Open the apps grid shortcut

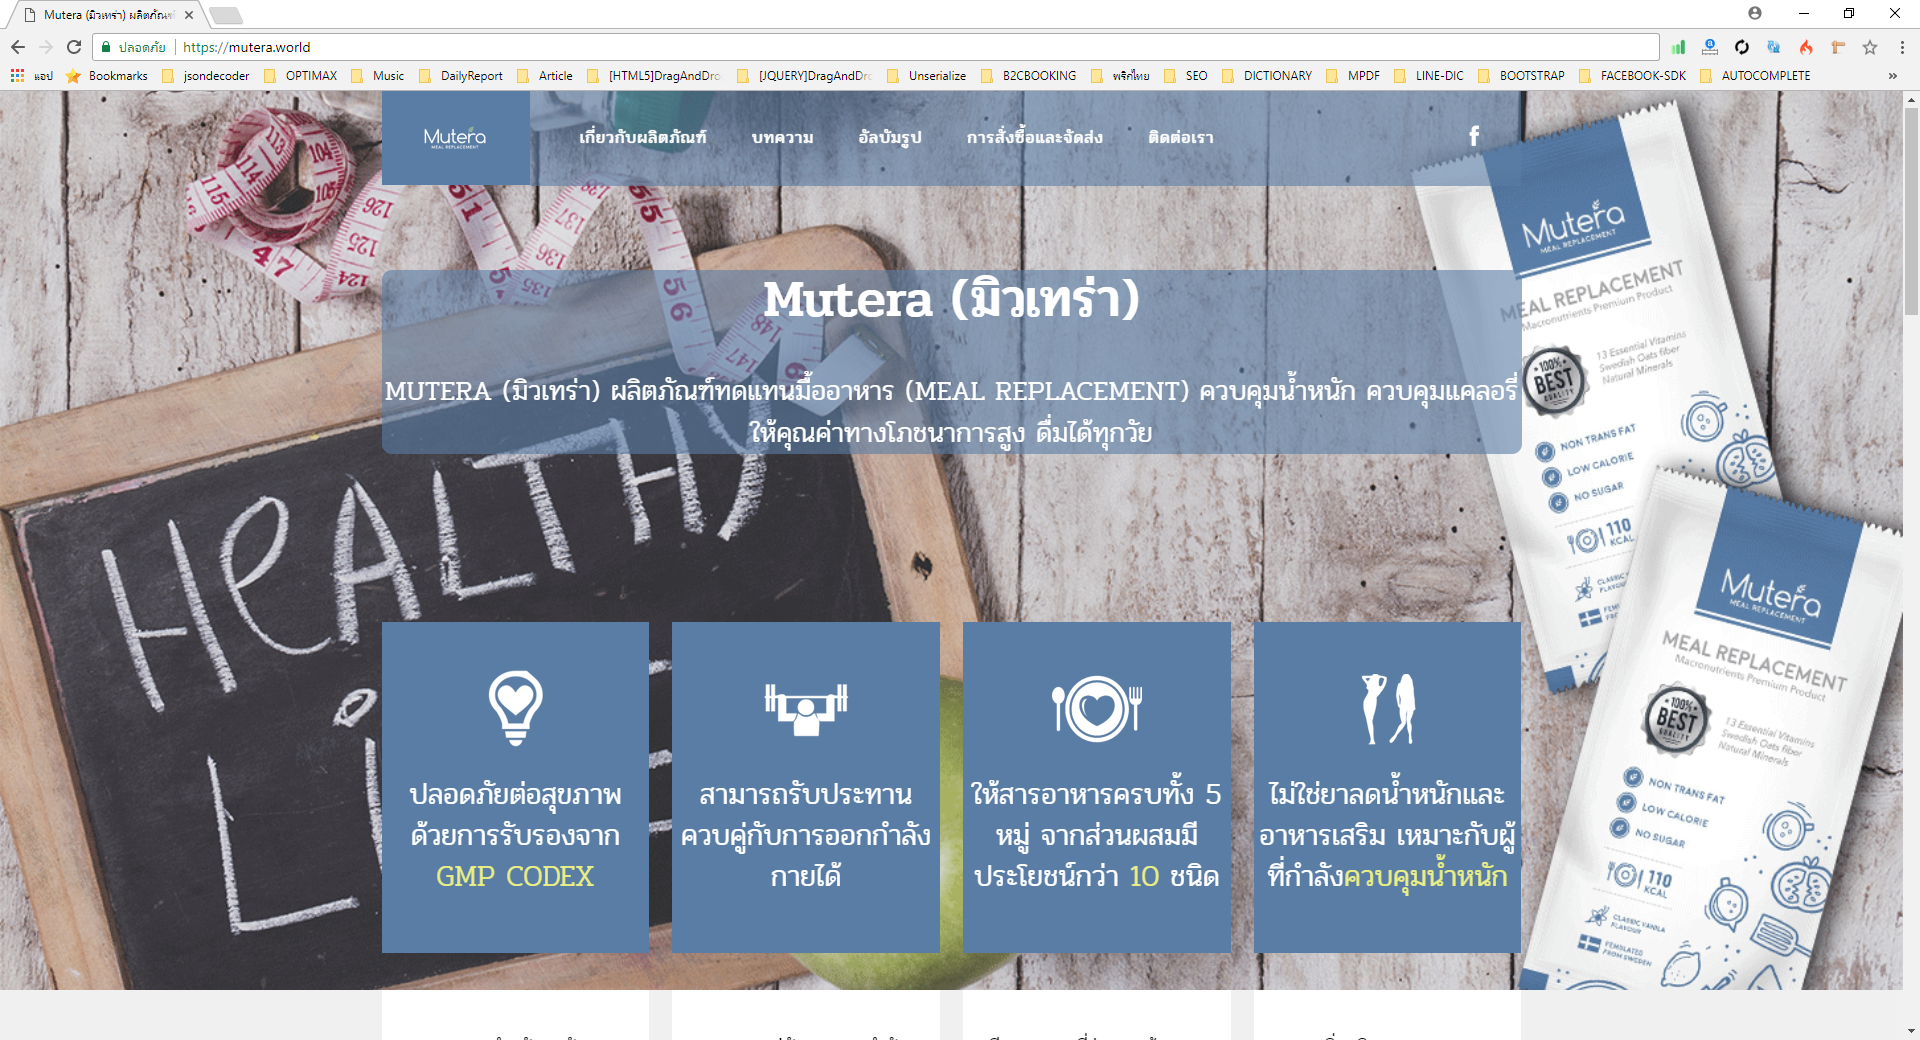(17, 75)
